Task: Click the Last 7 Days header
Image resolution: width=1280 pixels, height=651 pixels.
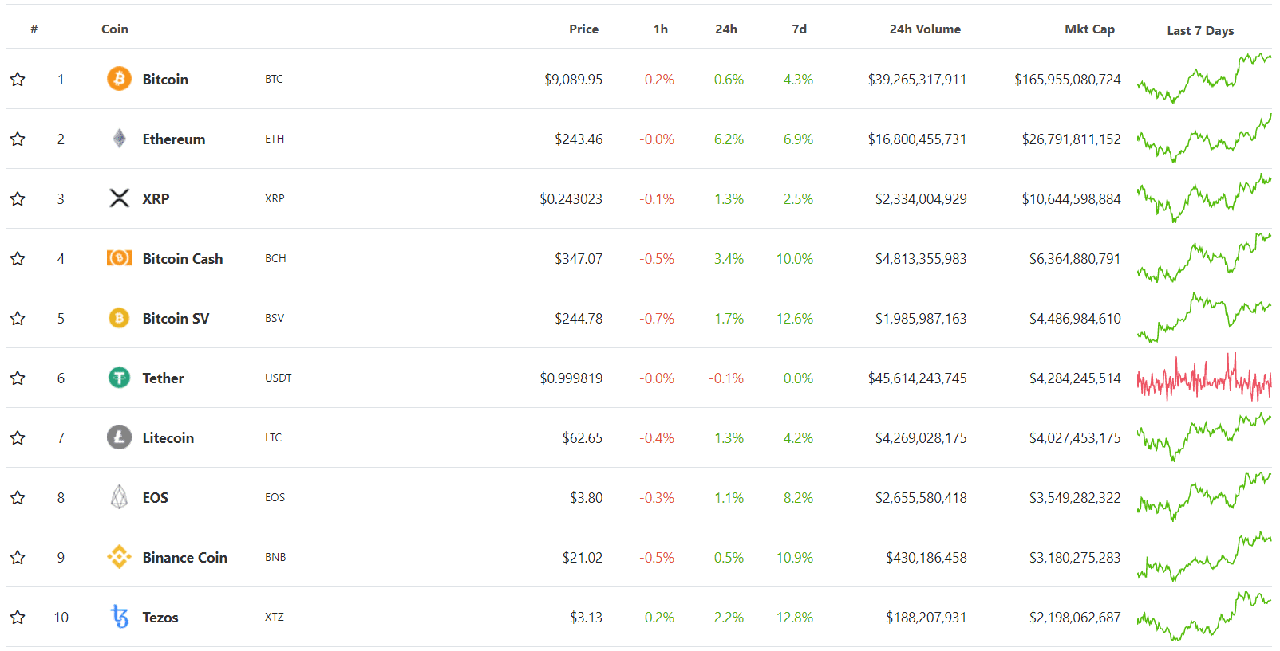Action: [x=1200, y=30]
